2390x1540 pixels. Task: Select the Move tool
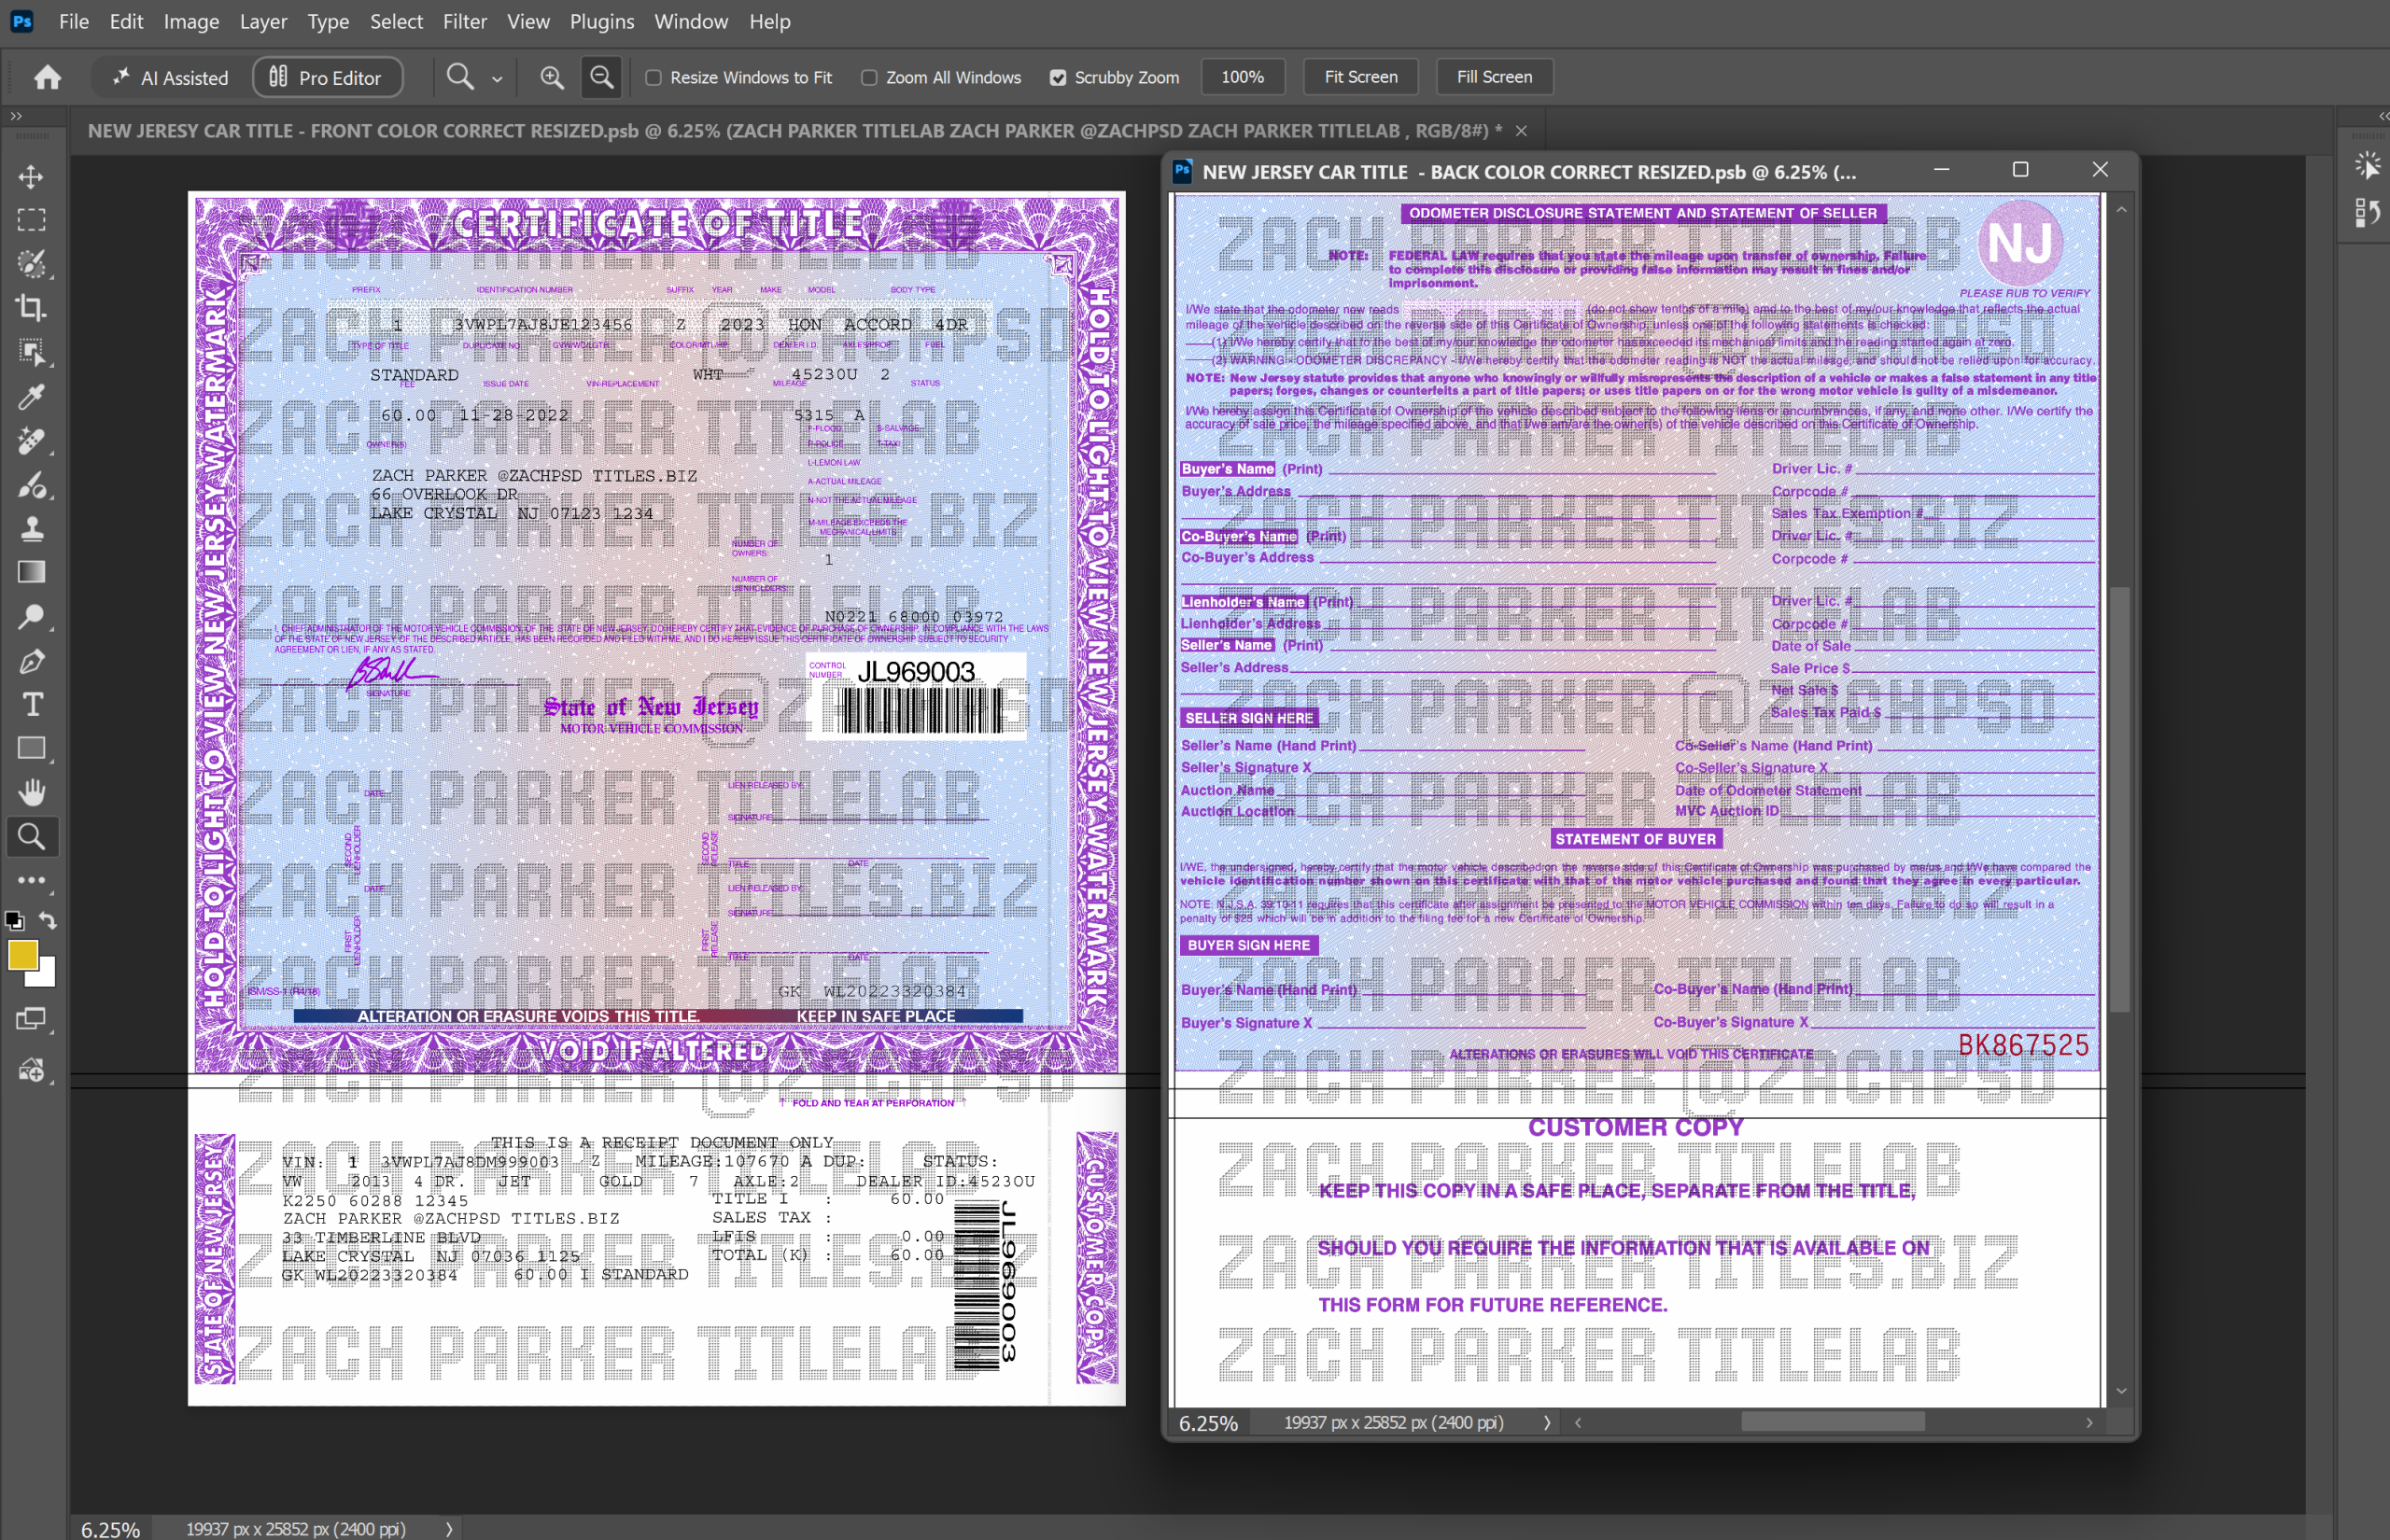coord(31,176)
